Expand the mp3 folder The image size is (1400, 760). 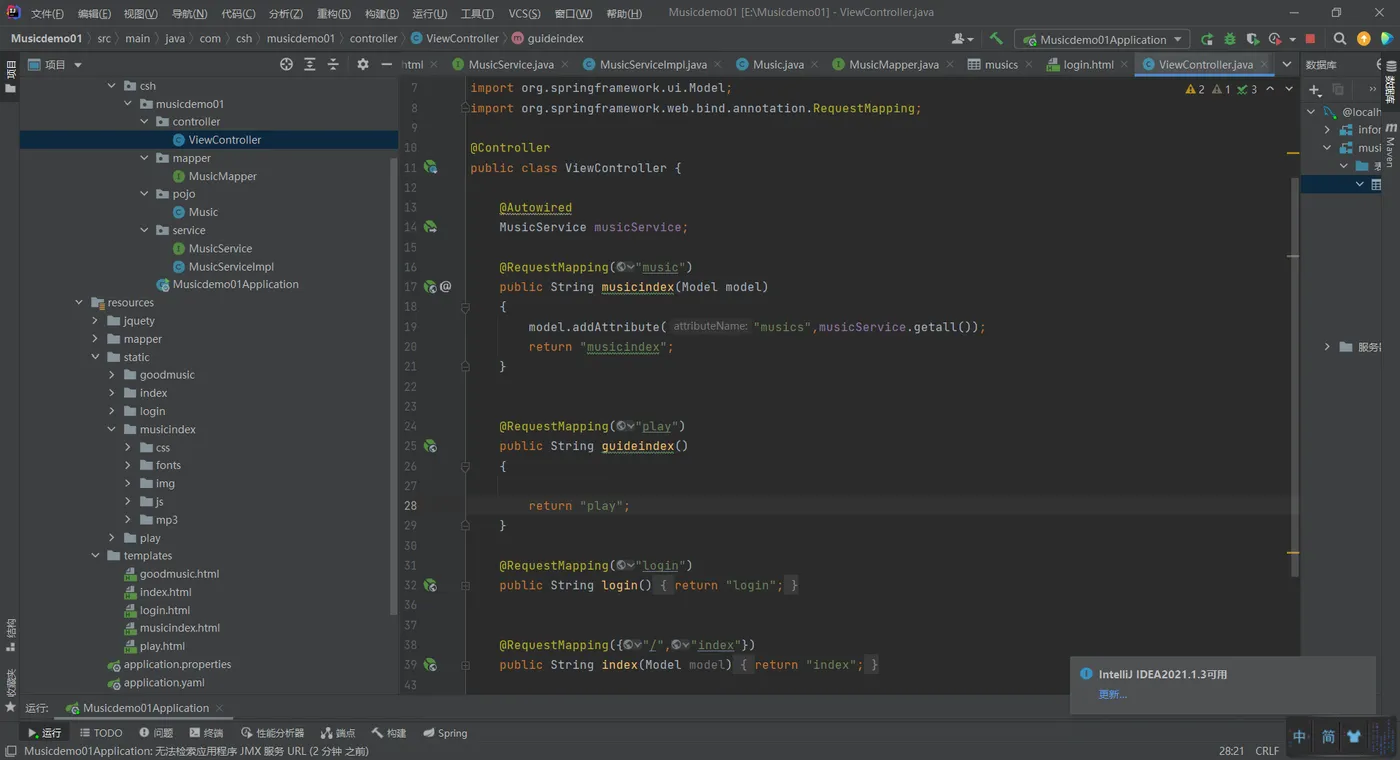tap(128, 520)
